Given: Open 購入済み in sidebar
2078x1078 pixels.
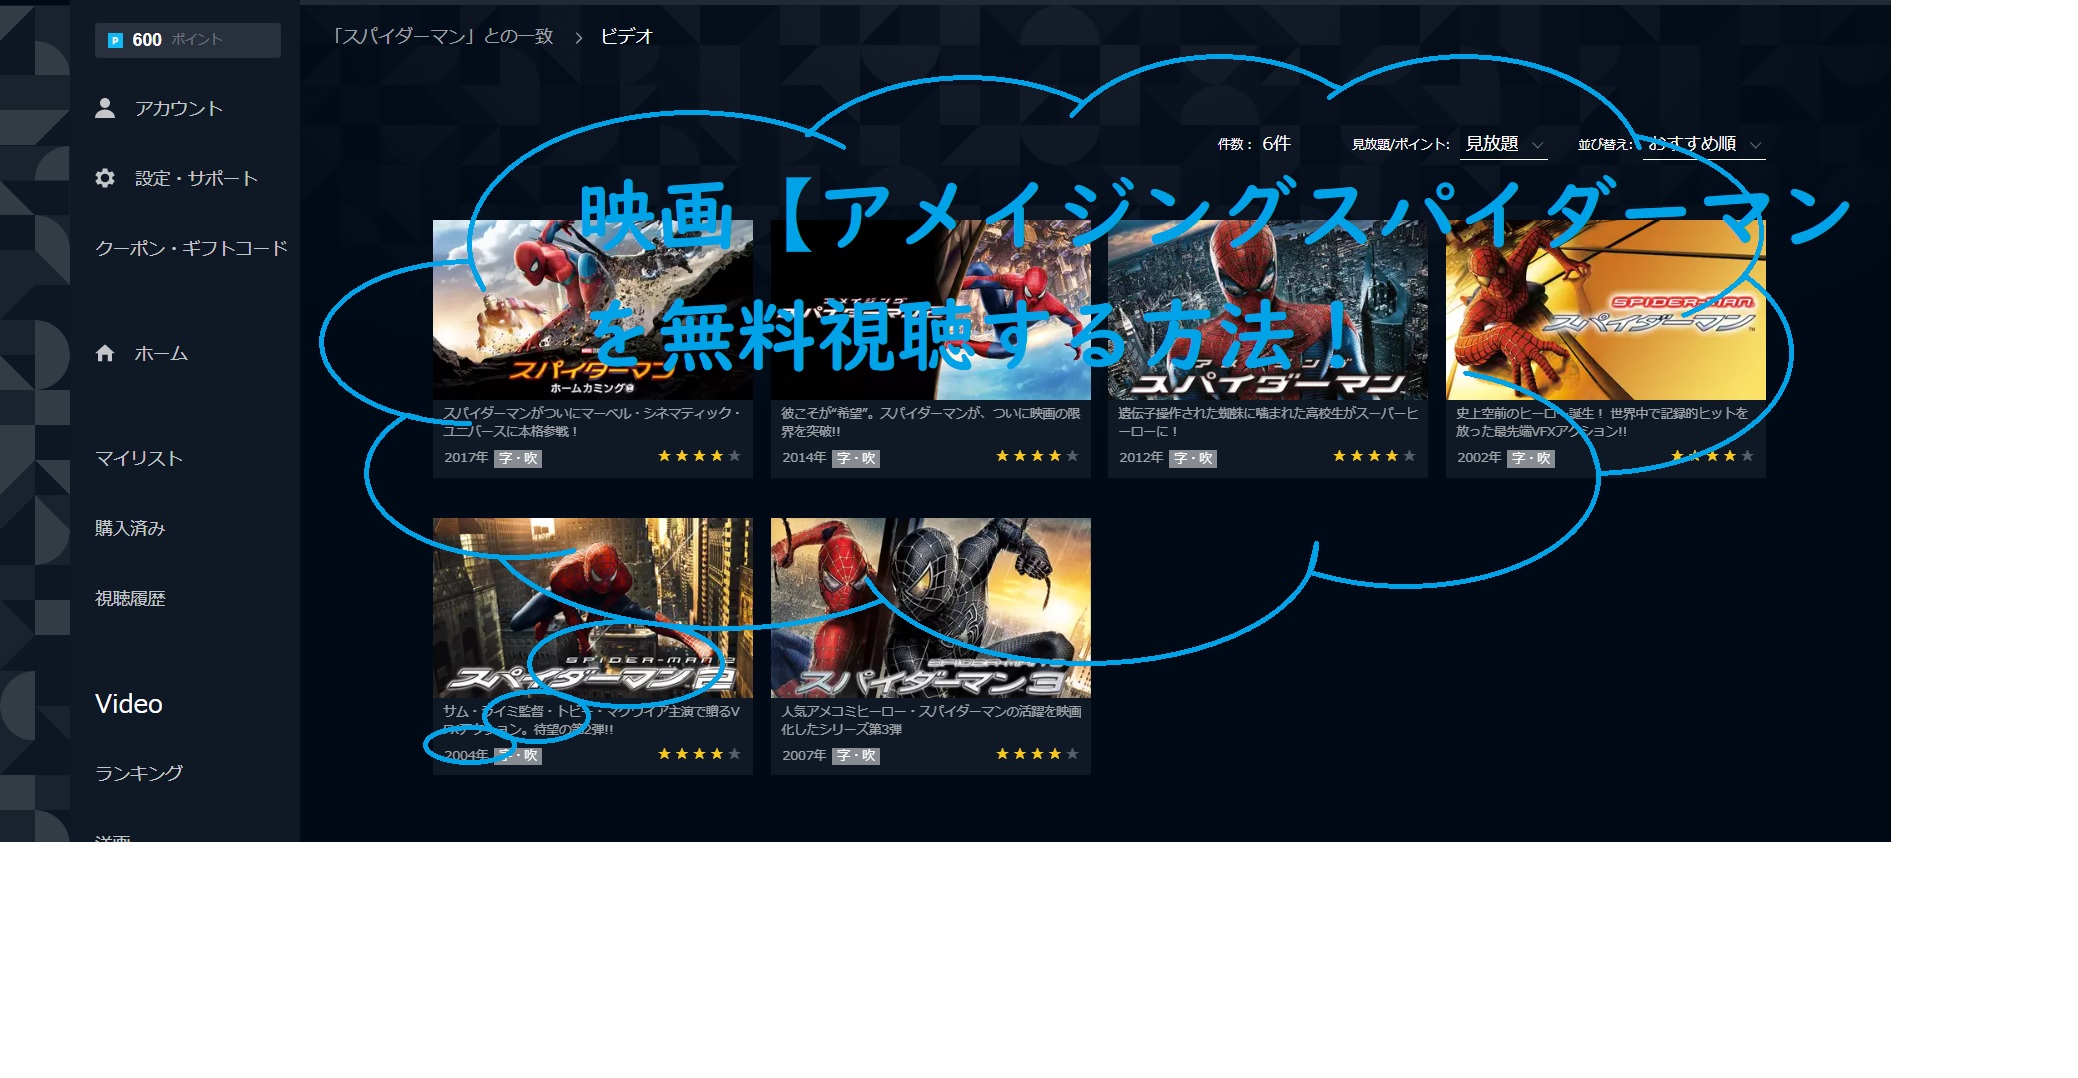Looking at the screenshot, I should click(x=130, y=528).
